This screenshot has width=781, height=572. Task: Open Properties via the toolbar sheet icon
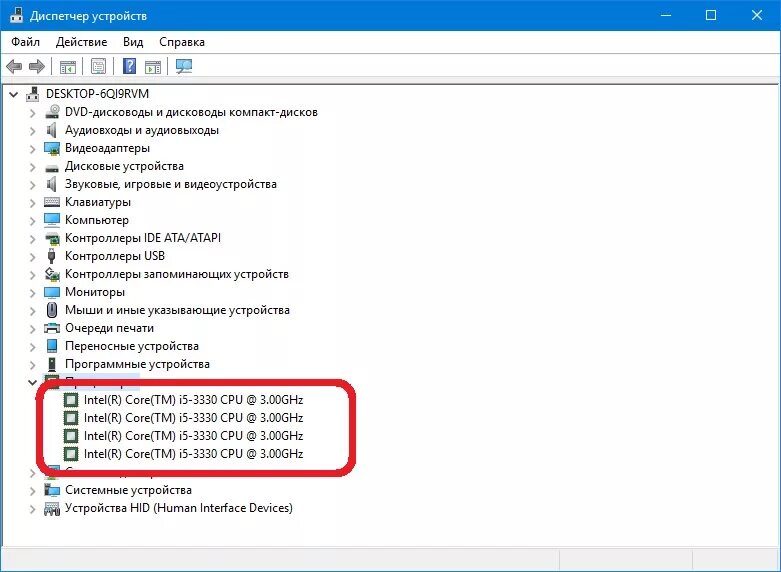[98, 66]
